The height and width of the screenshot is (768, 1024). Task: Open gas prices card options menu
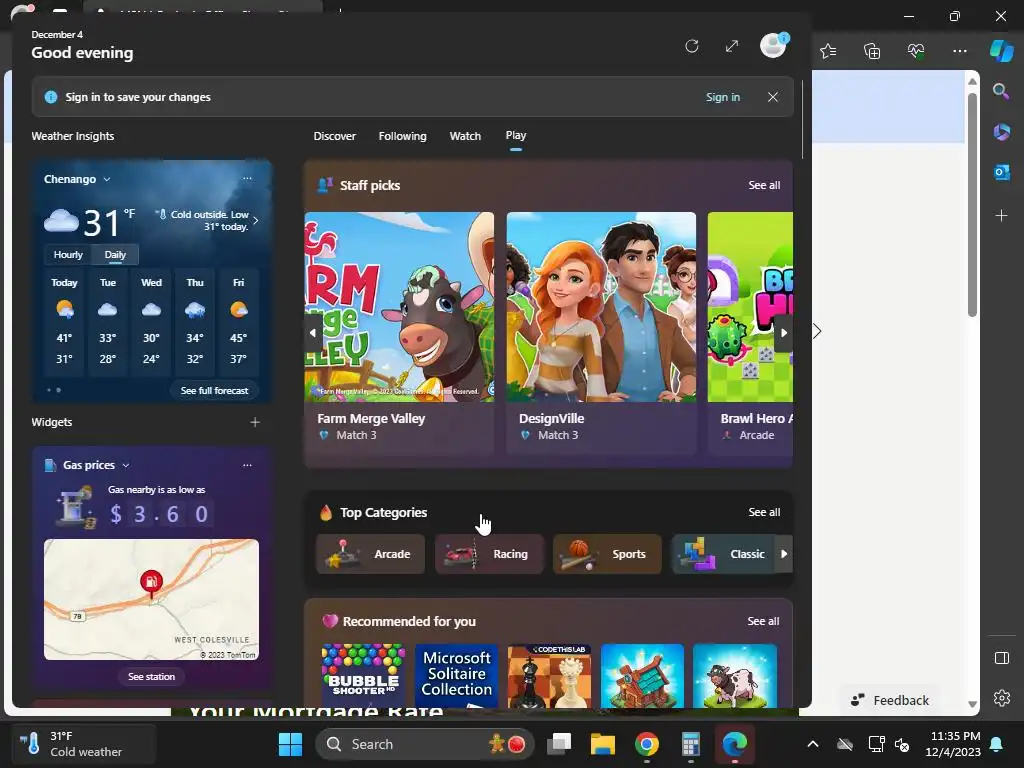click(x=247, y=465)
